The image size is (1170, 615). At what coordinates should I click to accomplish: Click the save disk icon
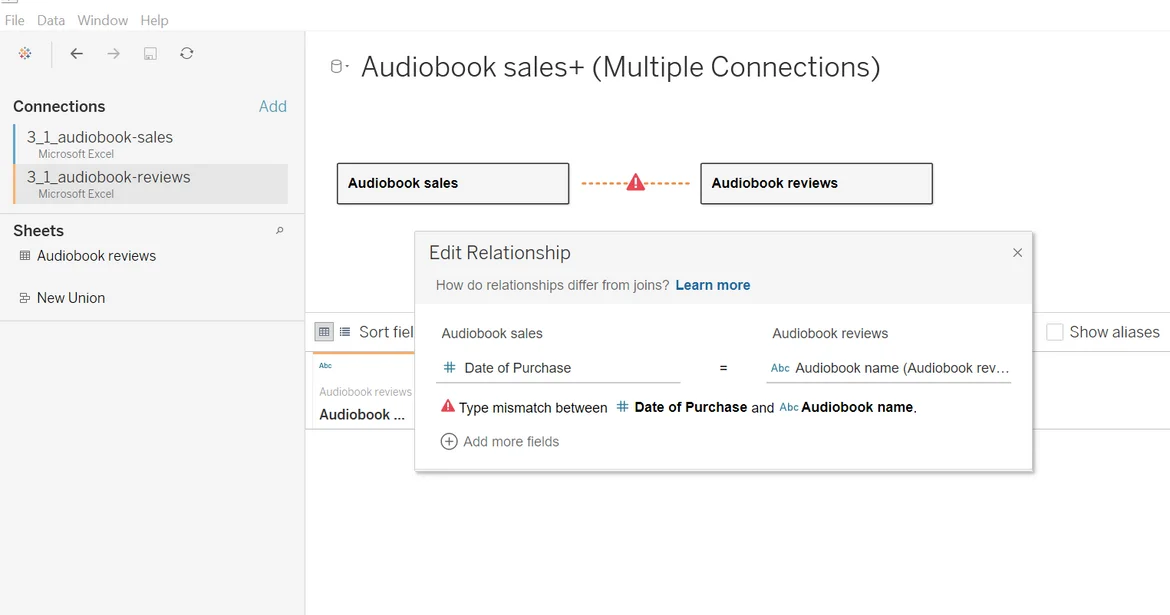tap(150, 54)
